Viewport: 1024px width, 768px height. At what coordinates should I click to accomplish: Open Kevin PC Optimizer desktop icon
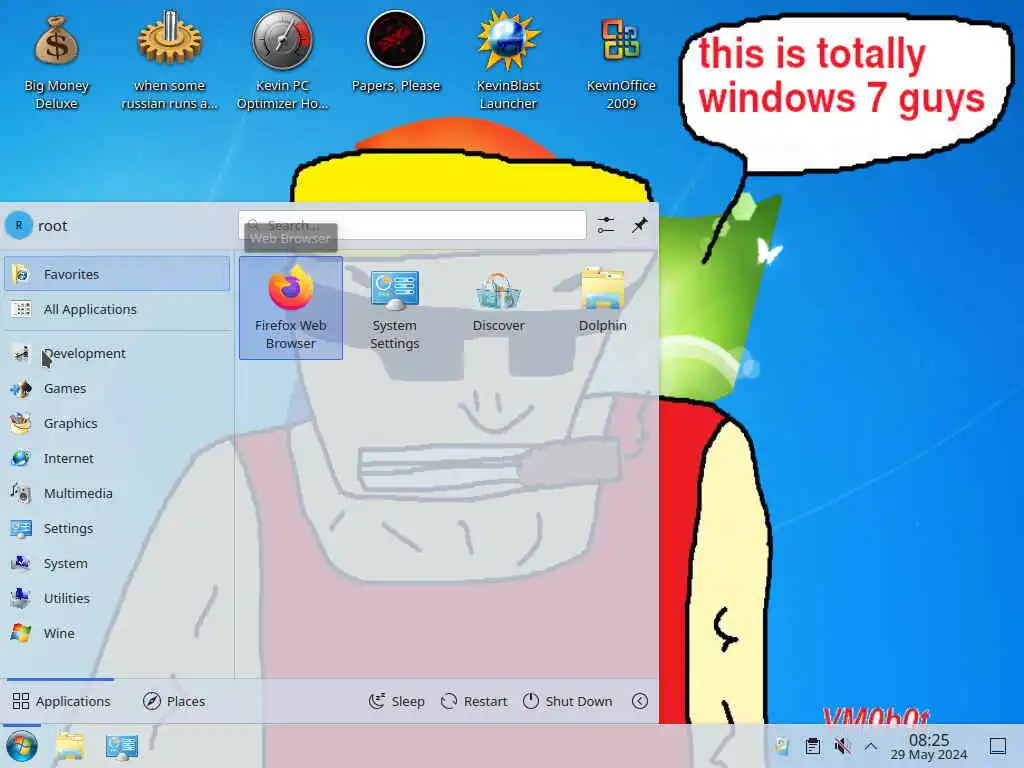(x=282, y=62)
